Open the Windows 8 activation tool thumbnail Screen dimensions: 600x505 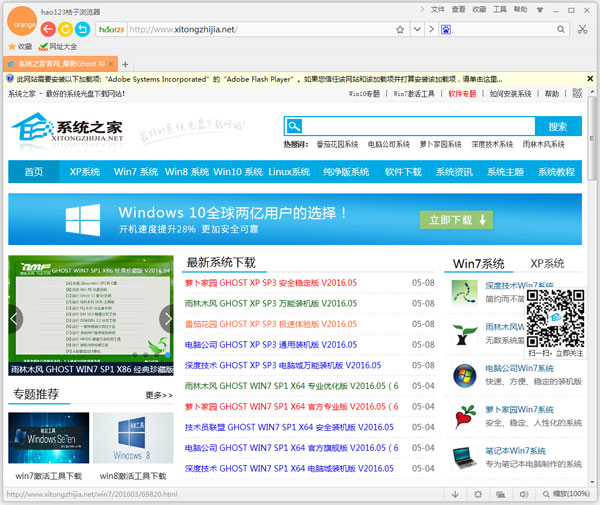point(133,438)
